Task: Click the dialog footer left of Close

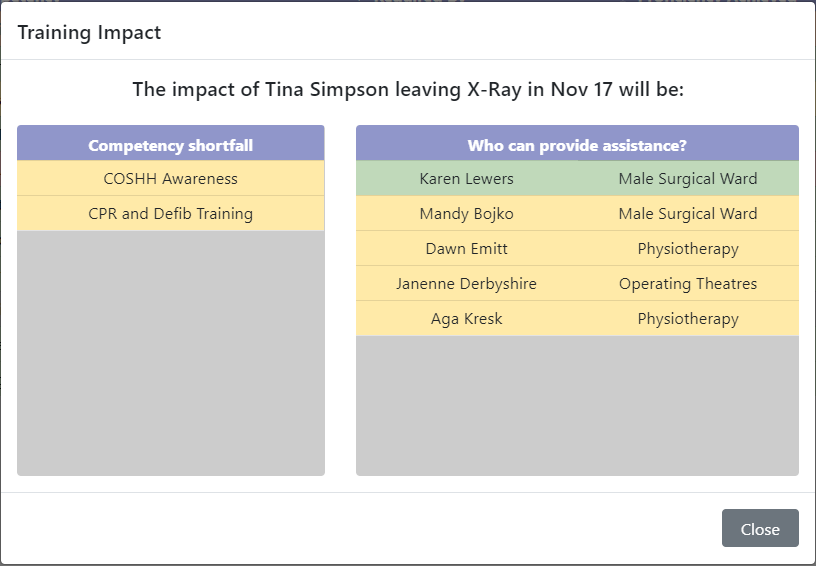Action: coord(361,528)
